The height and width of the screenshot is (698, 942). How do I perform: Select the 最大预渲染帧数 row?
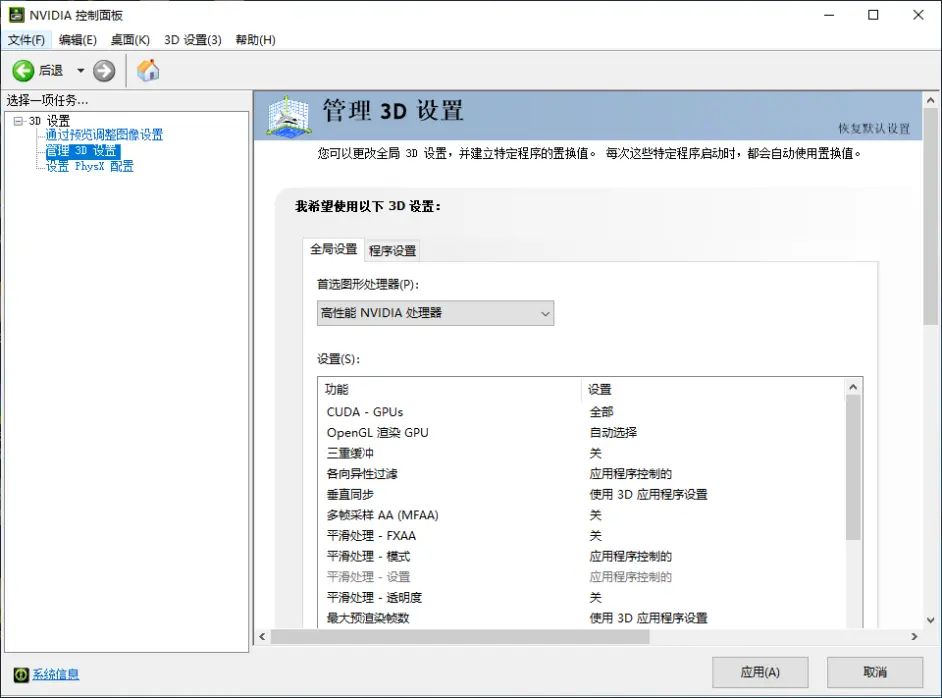point(582,618)
